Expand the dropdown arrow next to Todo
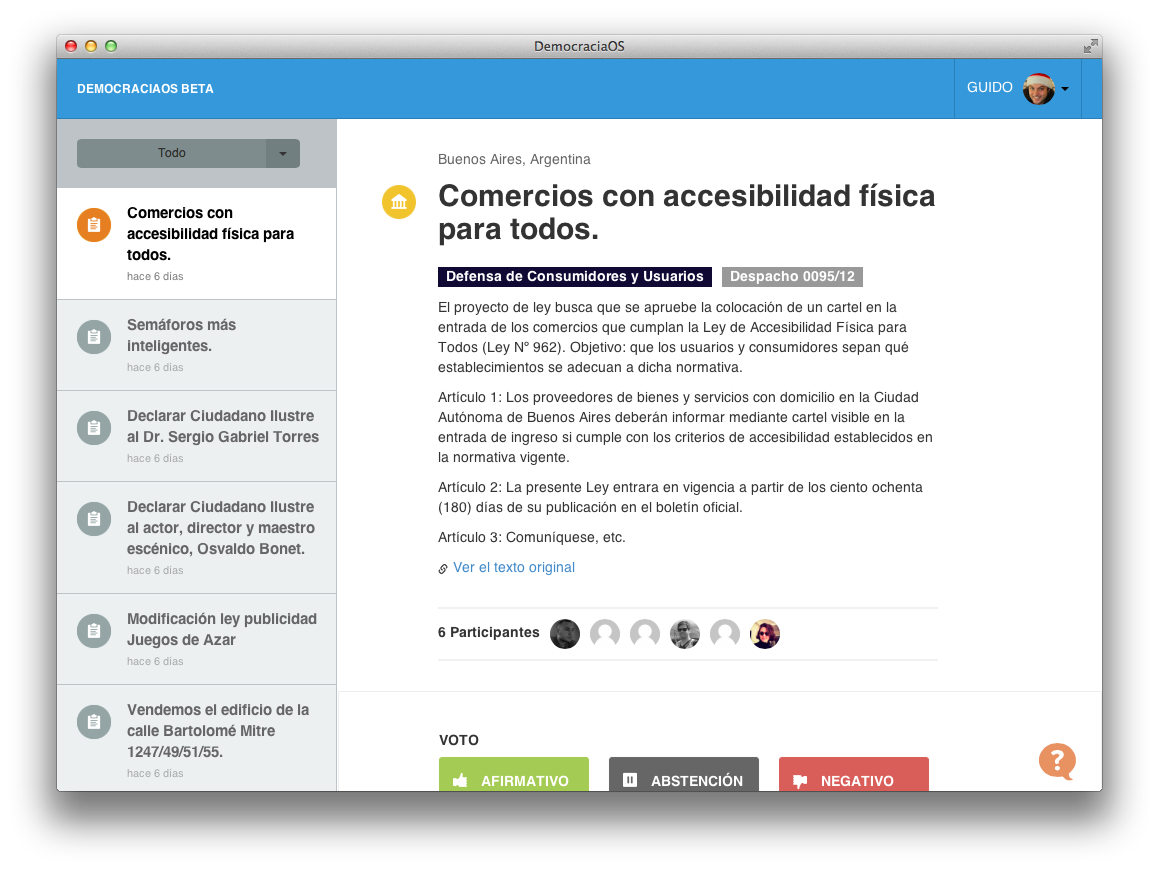The image size is (1159, 870). (x=282, y=152)
